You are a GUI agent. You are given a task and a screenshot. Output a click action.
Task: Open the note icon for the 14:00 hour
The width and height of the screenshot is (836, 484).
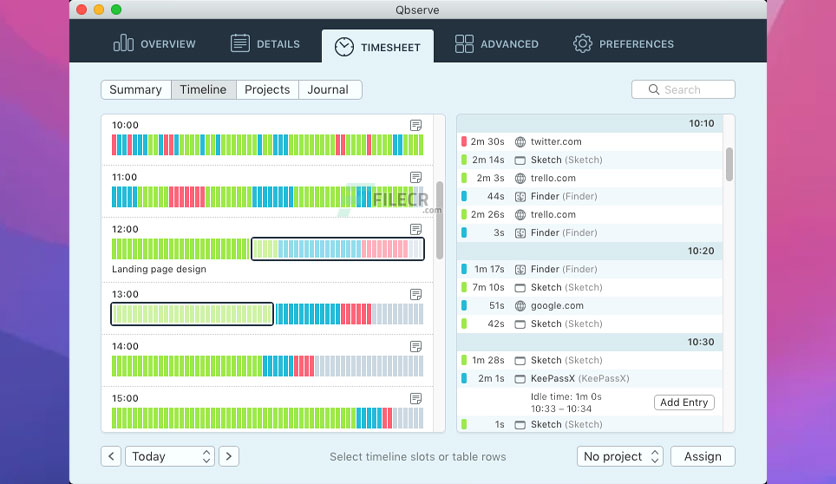pos(416,346)
